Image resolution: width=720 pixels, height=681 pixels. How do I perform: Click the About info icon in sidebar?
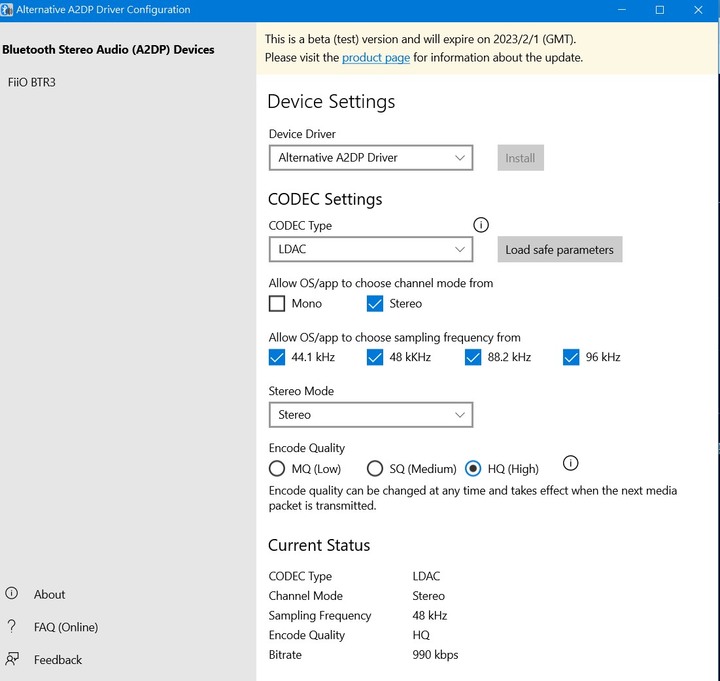(x=11, y=593)
